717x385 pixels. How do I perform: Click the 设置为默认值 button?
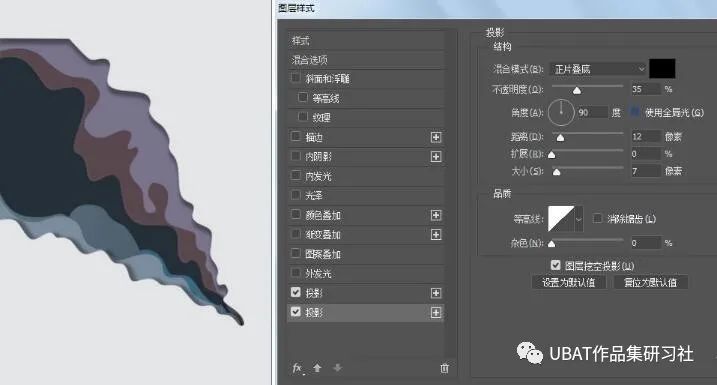coord(569,283)
